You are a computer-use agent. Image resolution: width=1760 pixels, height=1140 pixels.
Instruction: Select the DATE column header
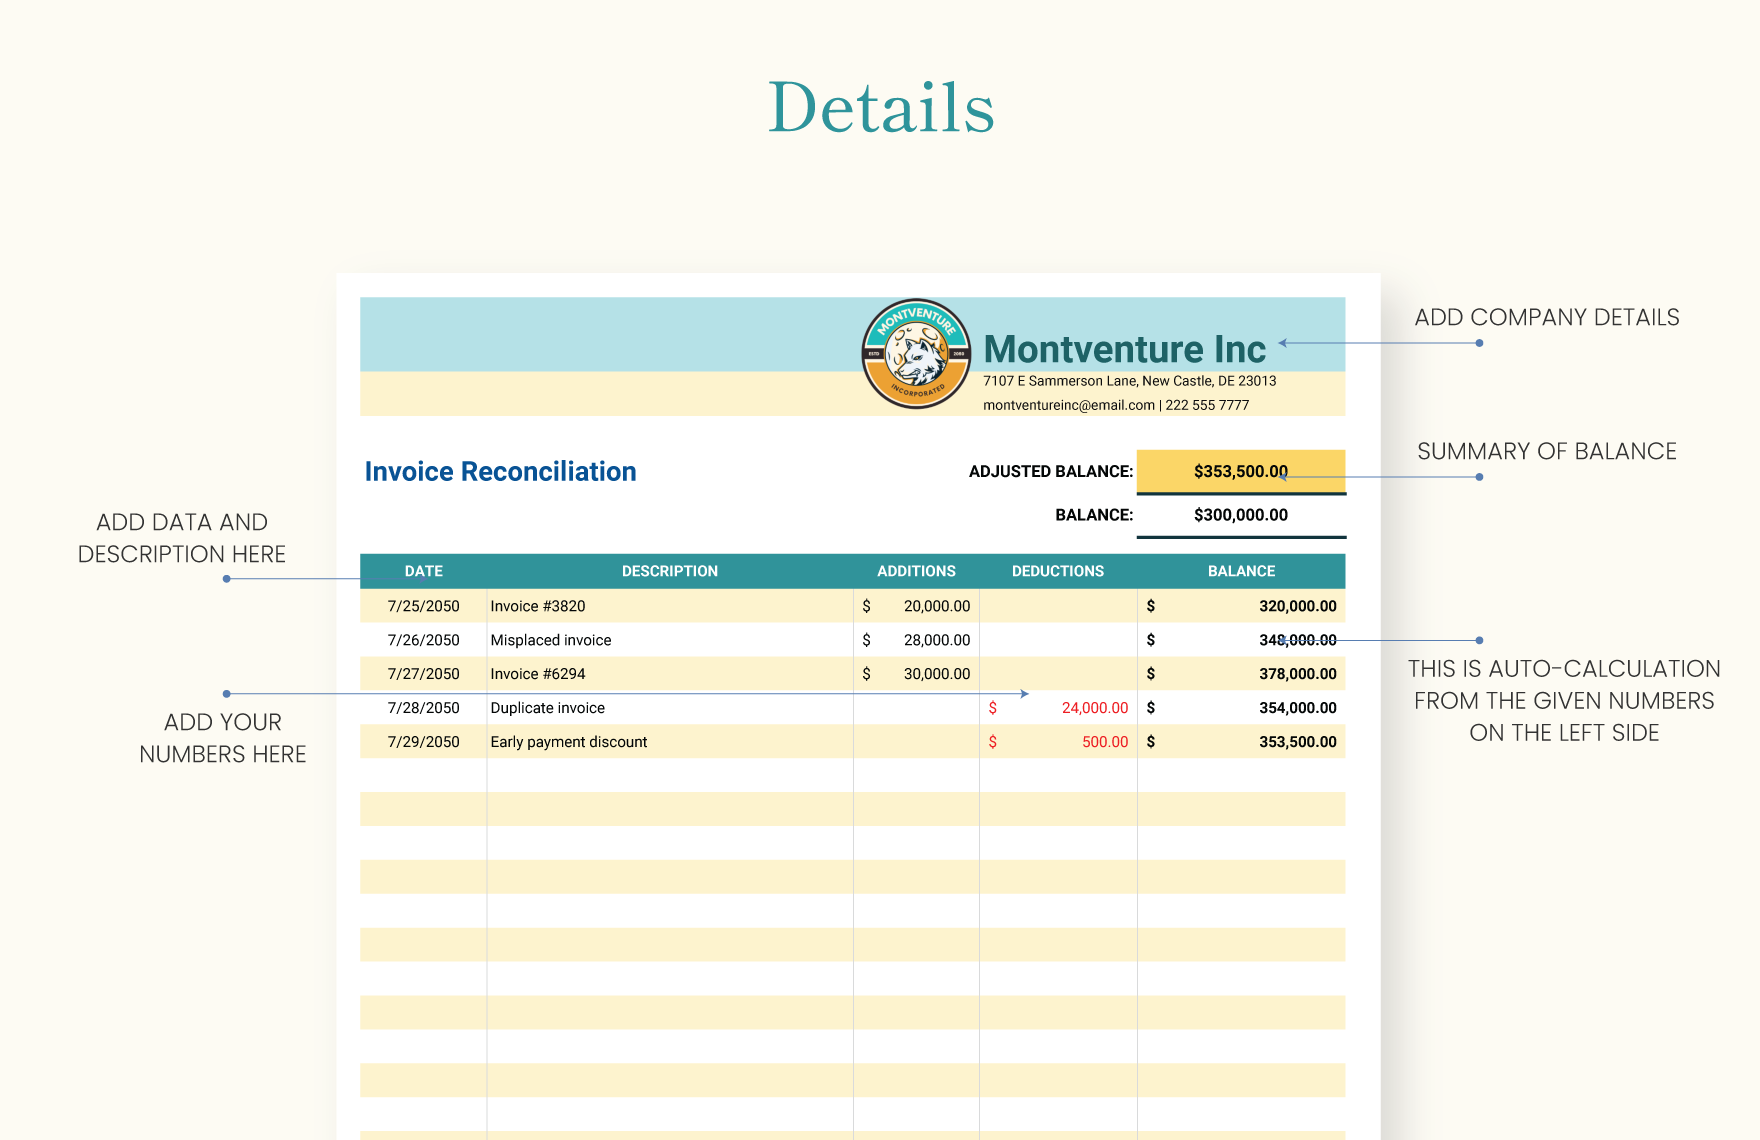(x=423, y=570)
